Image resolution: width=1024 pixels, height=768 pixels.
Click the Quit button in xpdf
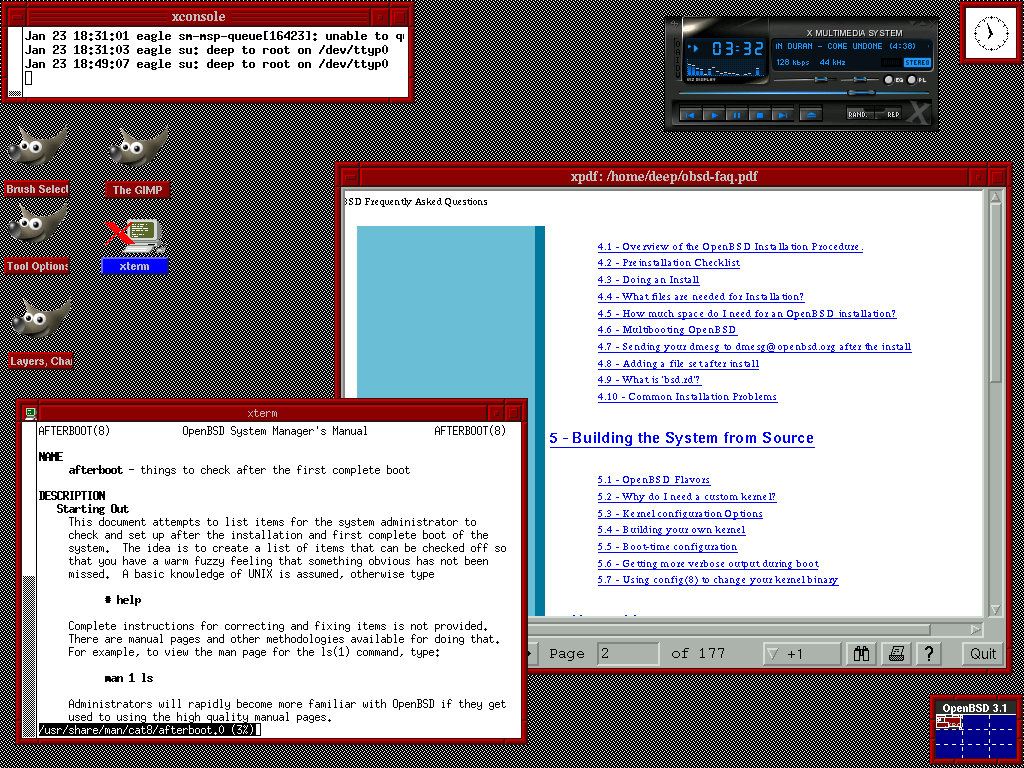click(982, 653)
